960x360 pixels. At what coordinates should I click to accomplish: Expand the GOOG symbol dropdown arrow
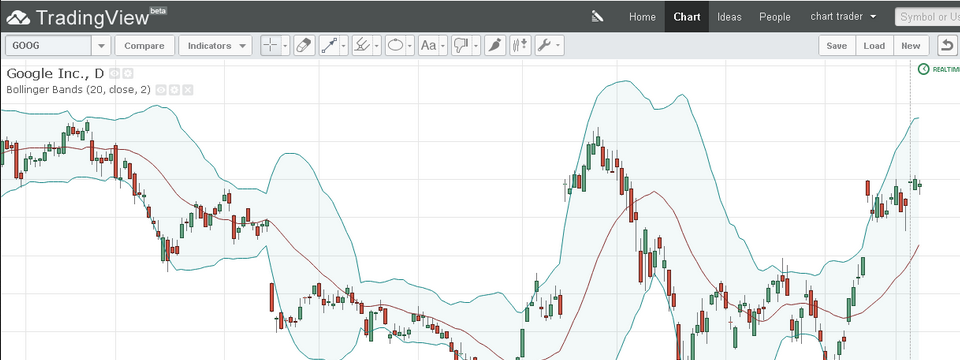(101, 46)
